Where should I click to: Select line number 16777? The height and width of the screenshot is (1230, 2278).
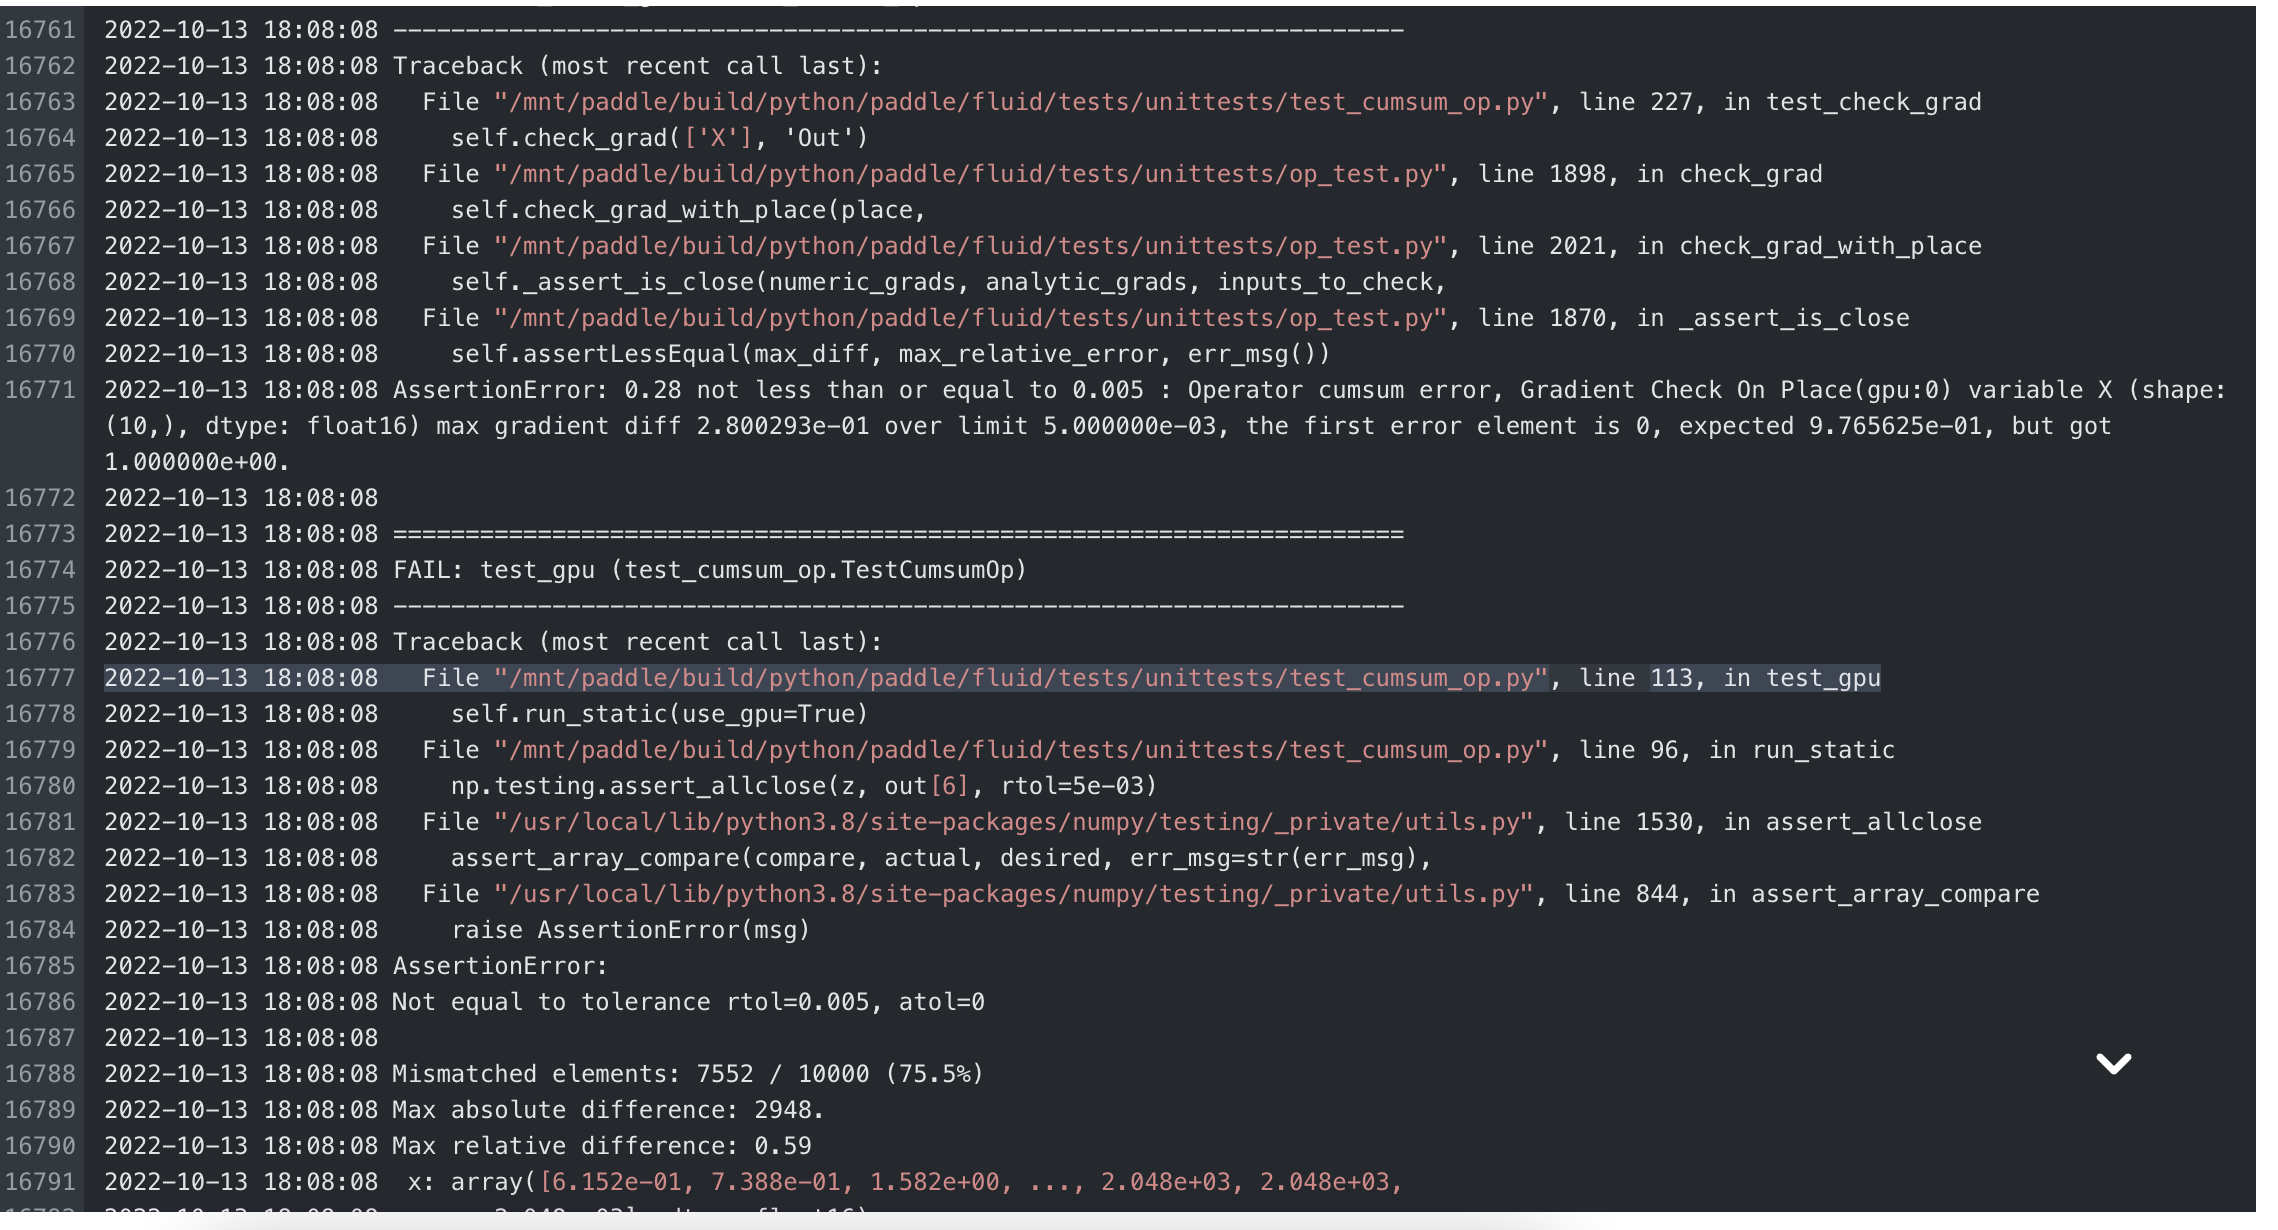40,678
